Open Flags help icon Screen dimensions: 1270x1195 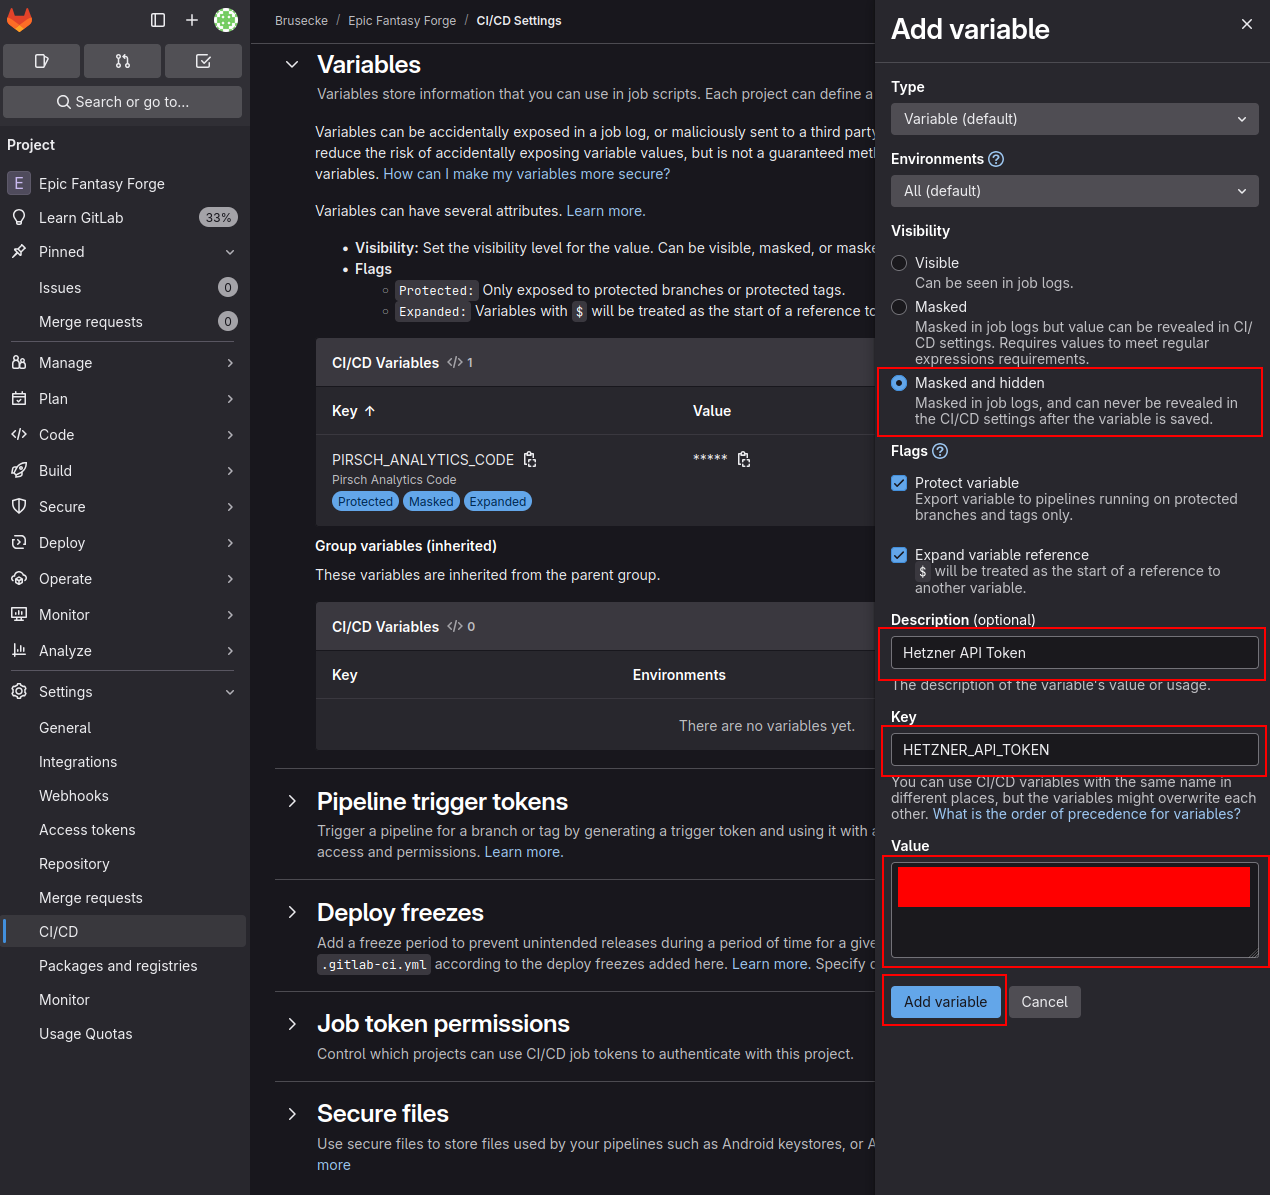click(940, 451)
